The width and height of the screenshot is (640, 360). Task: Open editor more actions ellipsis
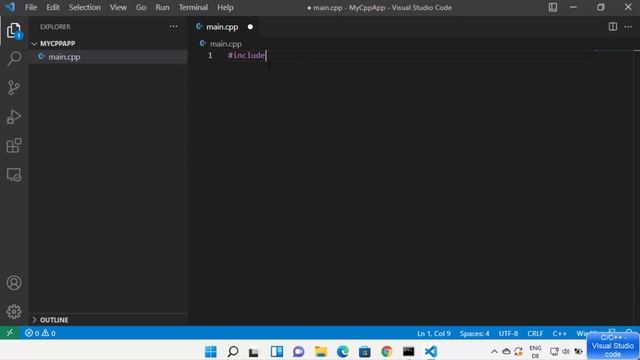(x=628, y=27)
